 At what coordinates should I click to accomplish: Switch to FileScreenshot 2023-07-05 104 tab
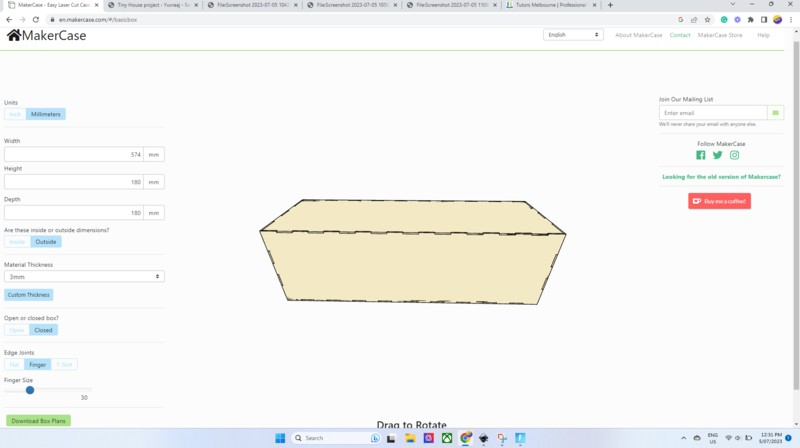click(252, 5)
